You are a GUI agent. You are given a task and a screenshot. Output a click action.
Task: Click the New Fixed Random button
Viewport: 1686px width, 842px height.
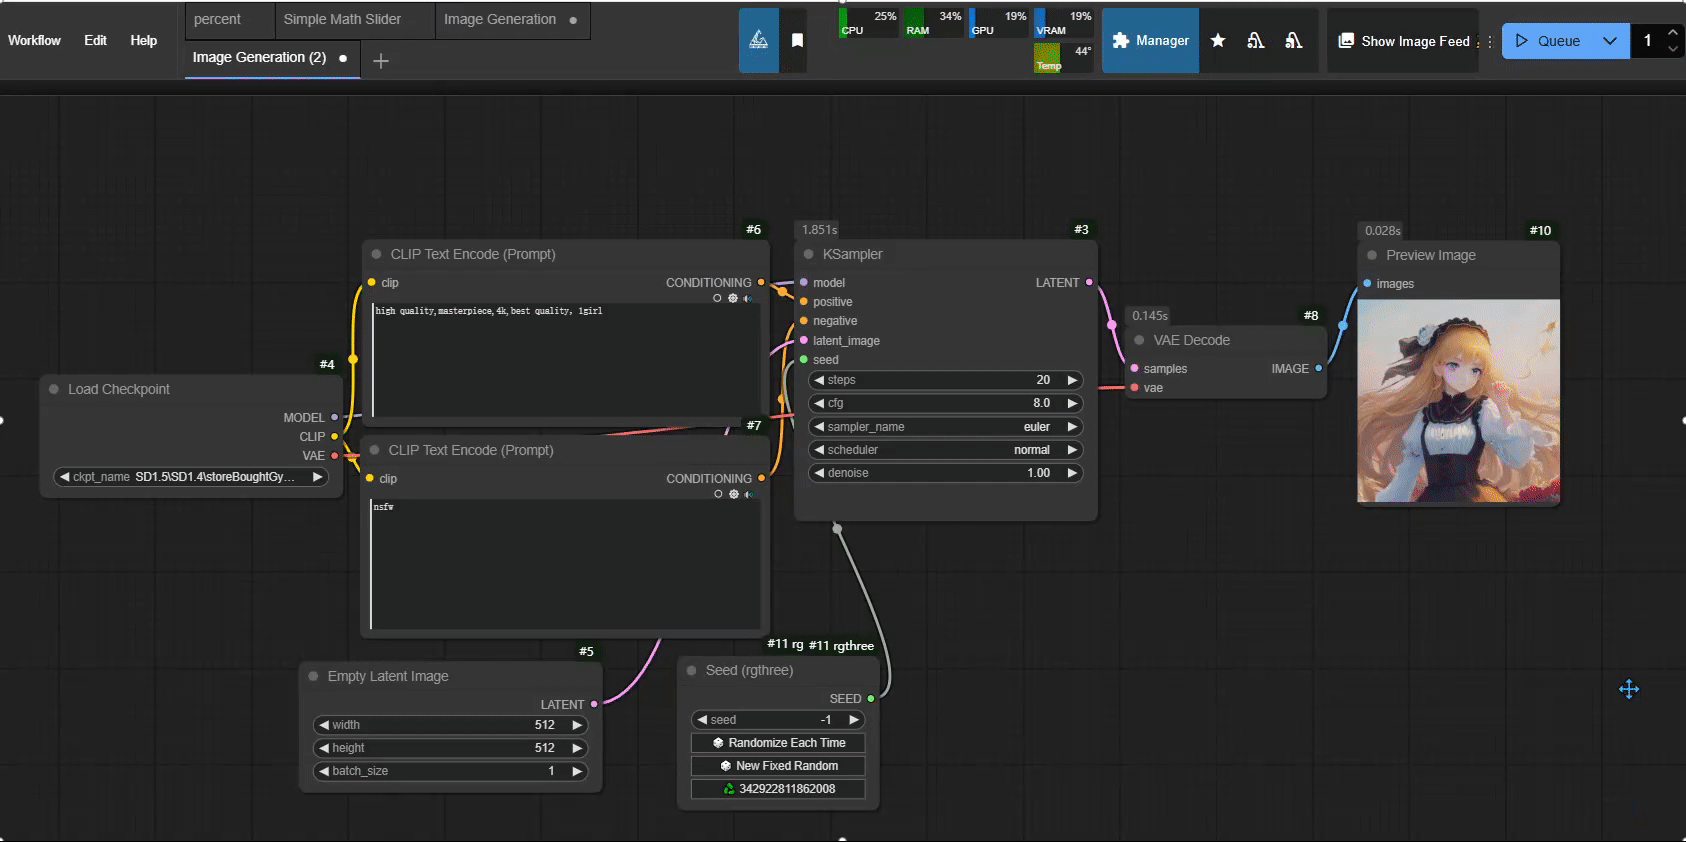(778, 766)
